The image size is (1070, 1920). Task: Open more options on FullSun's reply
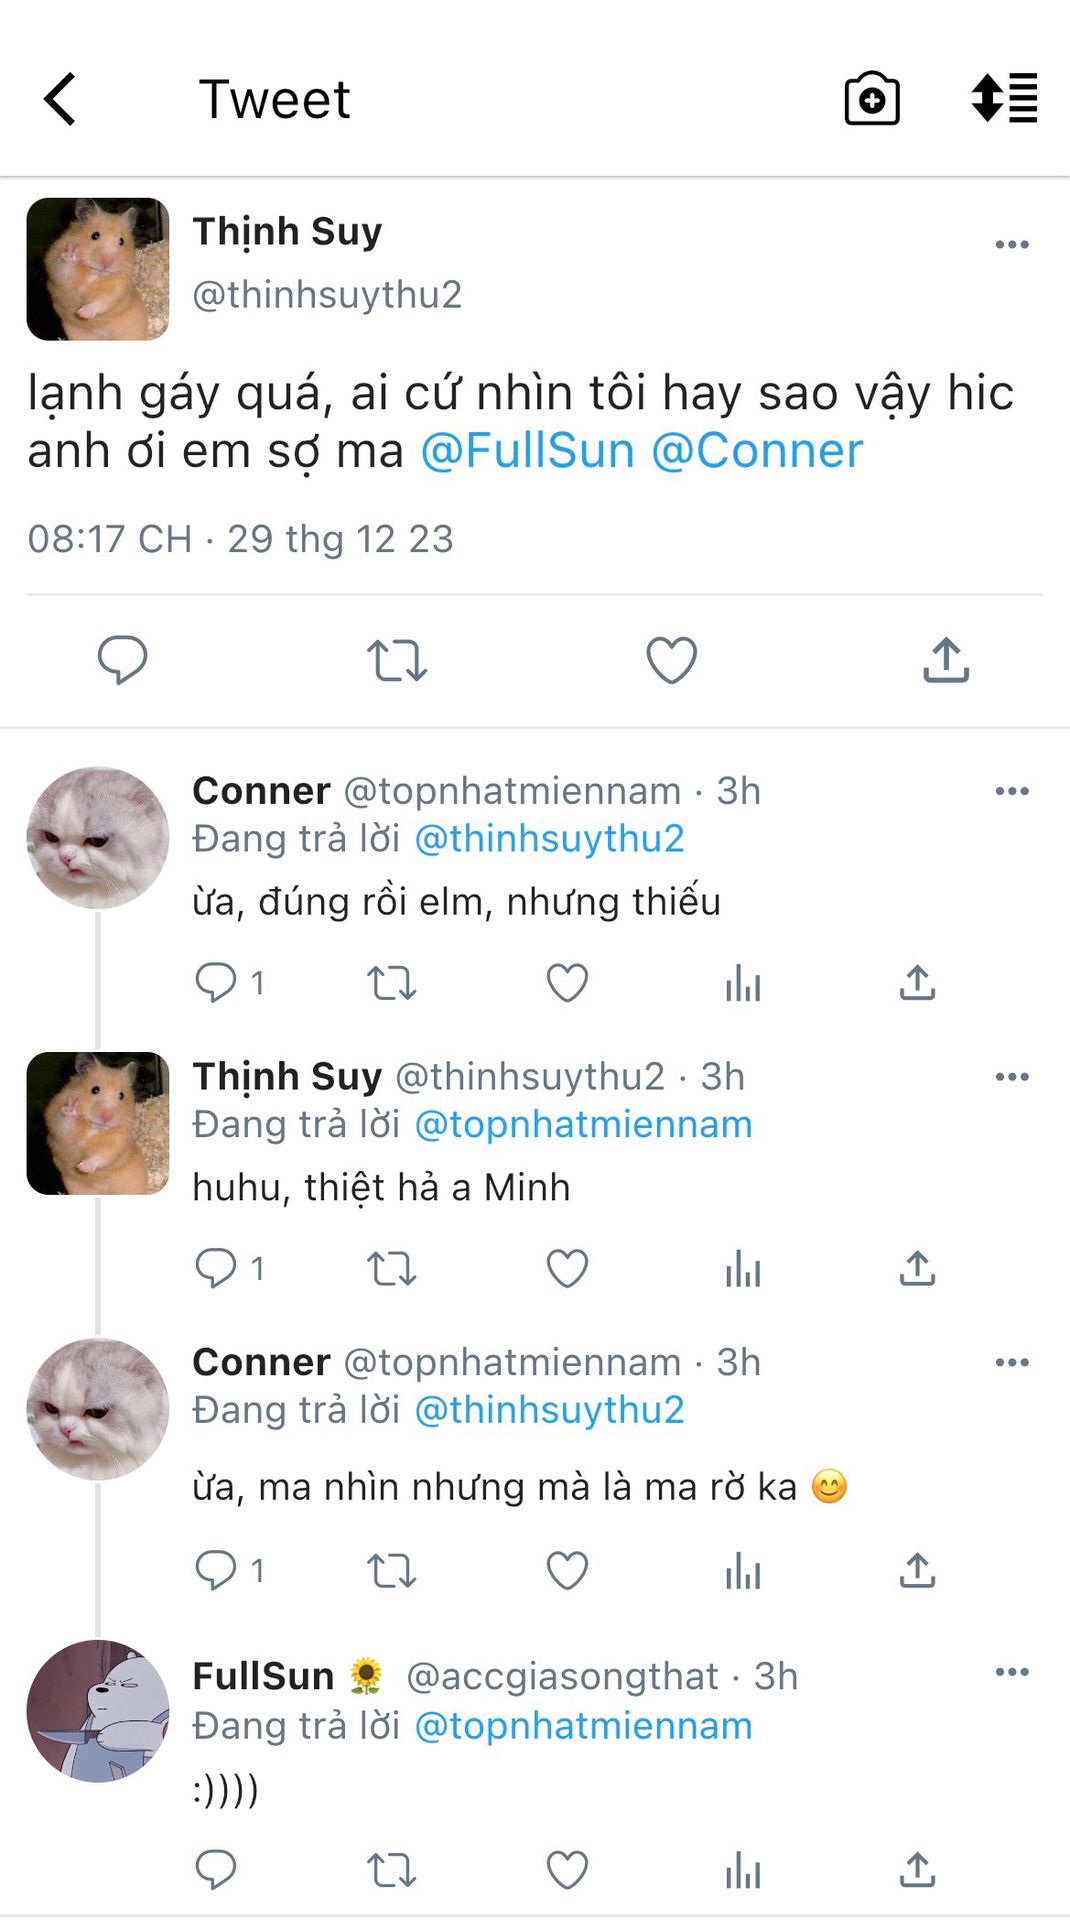(x=1012, y=1671)
